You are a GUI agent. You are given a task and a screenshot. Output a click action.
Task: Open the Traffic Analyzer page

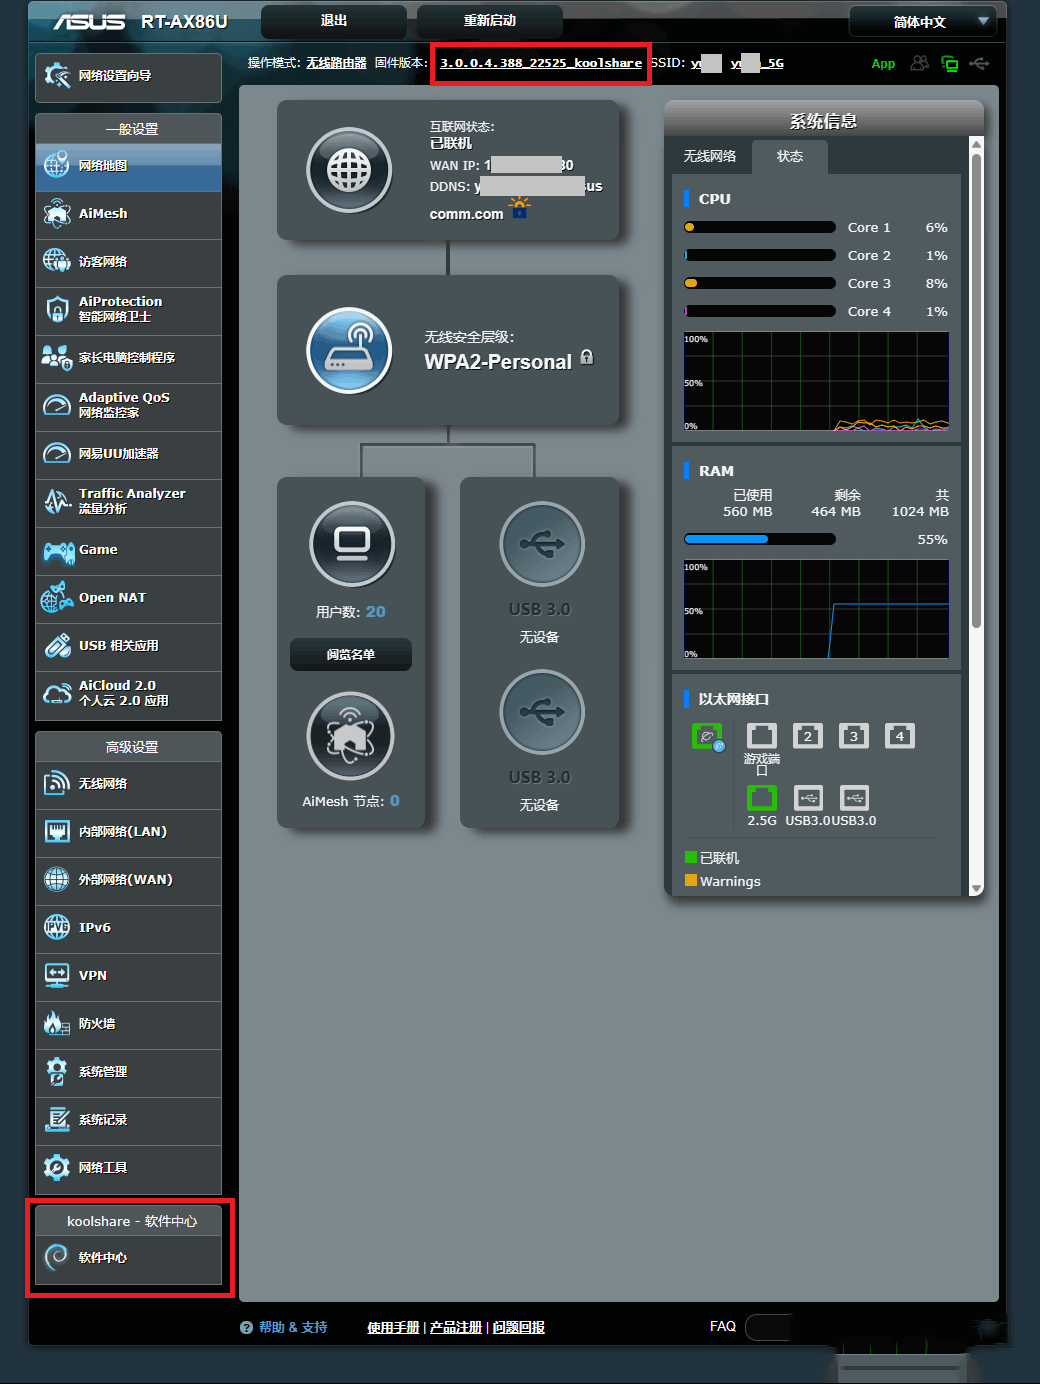tap(128, 503)
